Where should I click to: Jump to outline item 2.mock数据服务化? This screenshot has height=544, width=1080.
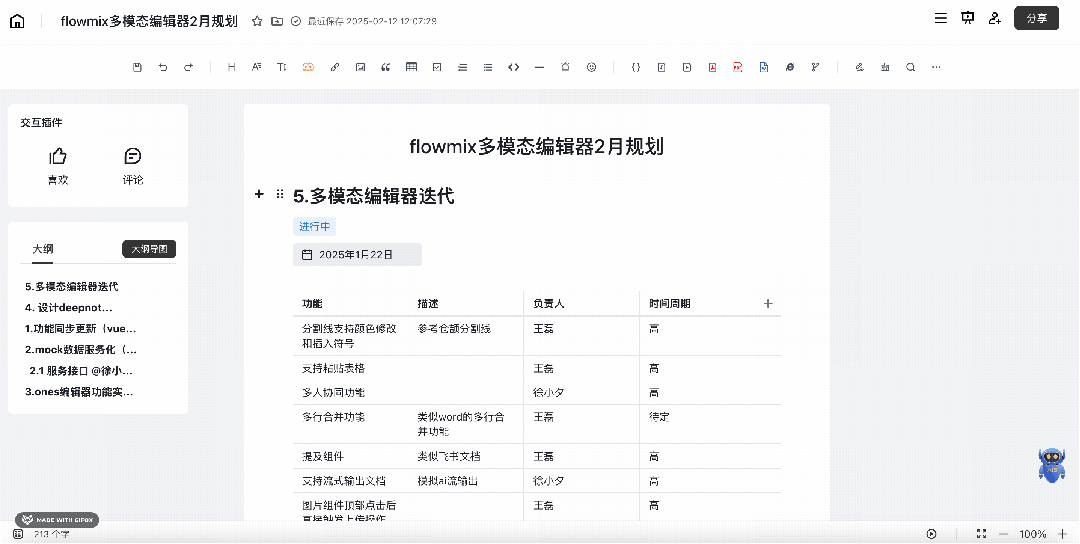[x=81, y=349]
